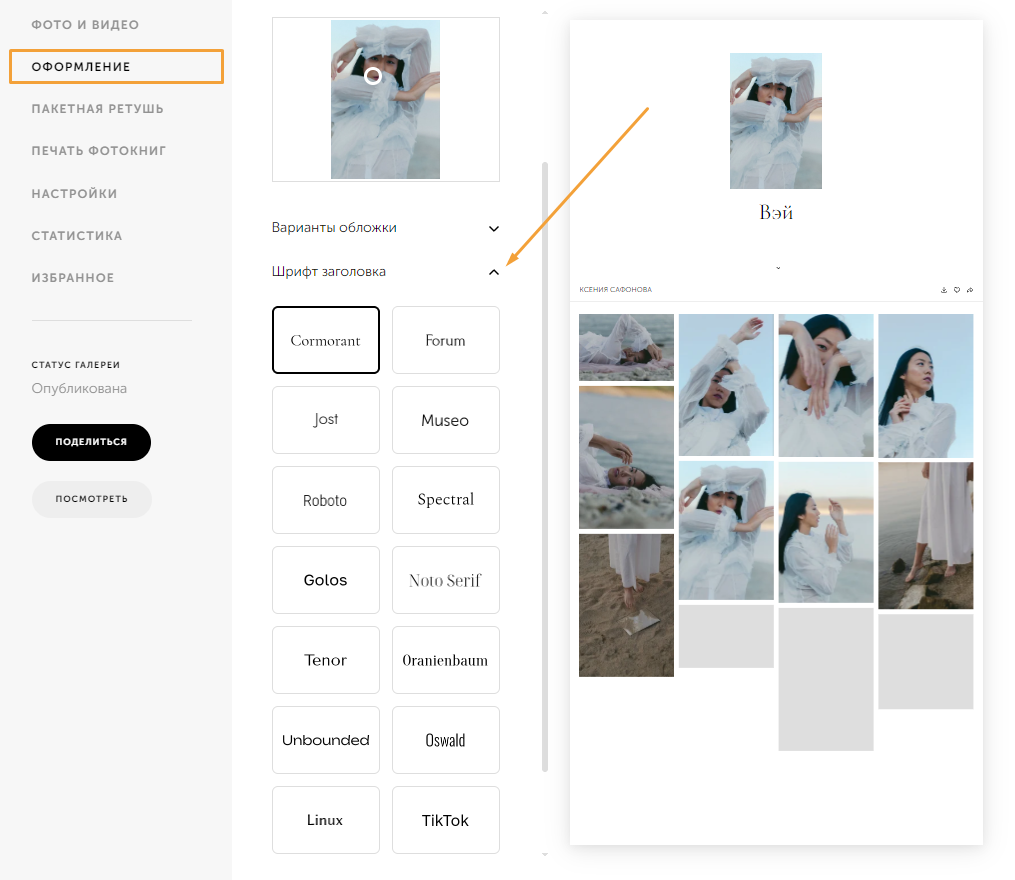Screen dimensions: 1015x880
Task: Open ИЗБРАННОЕ in the sidebar
Action: [73, 278]
